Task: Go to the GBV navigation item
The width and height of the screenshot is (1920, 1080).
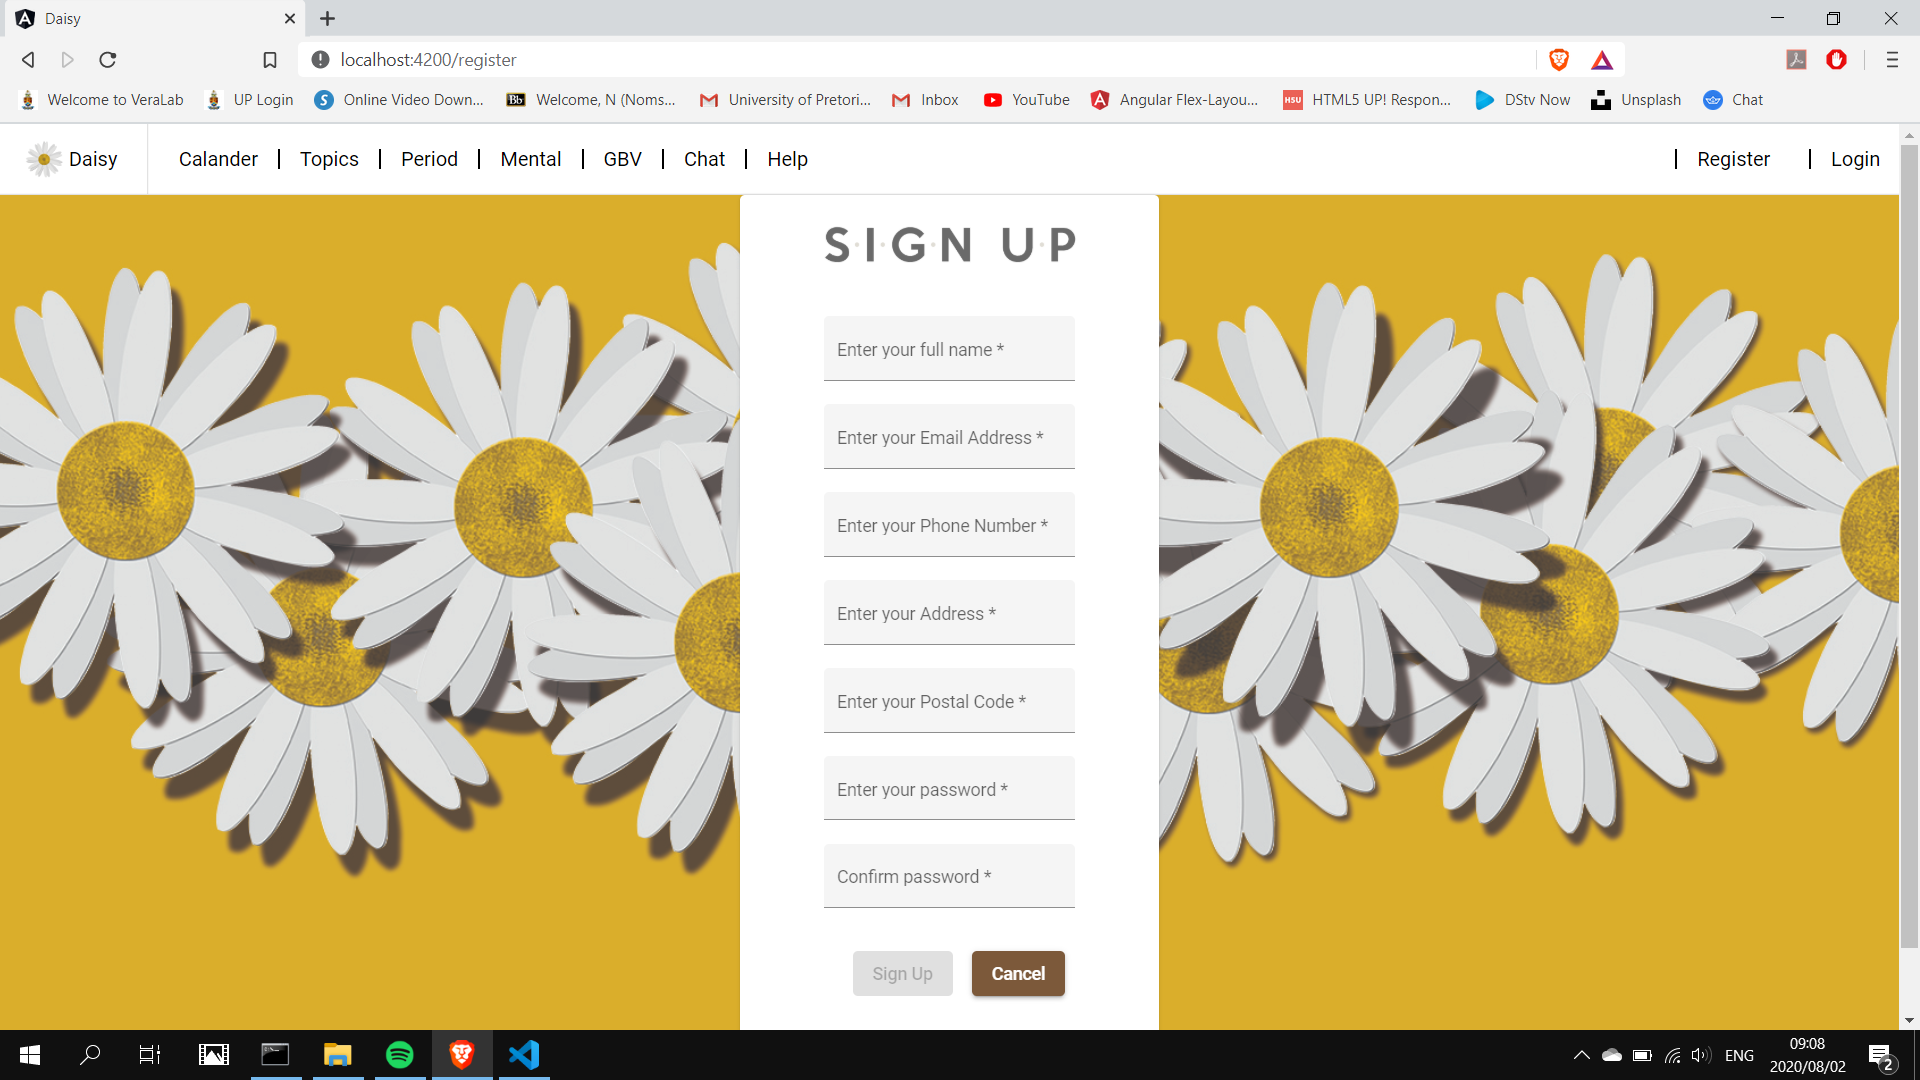Action: pyautogui.click(x=622, y=159)
